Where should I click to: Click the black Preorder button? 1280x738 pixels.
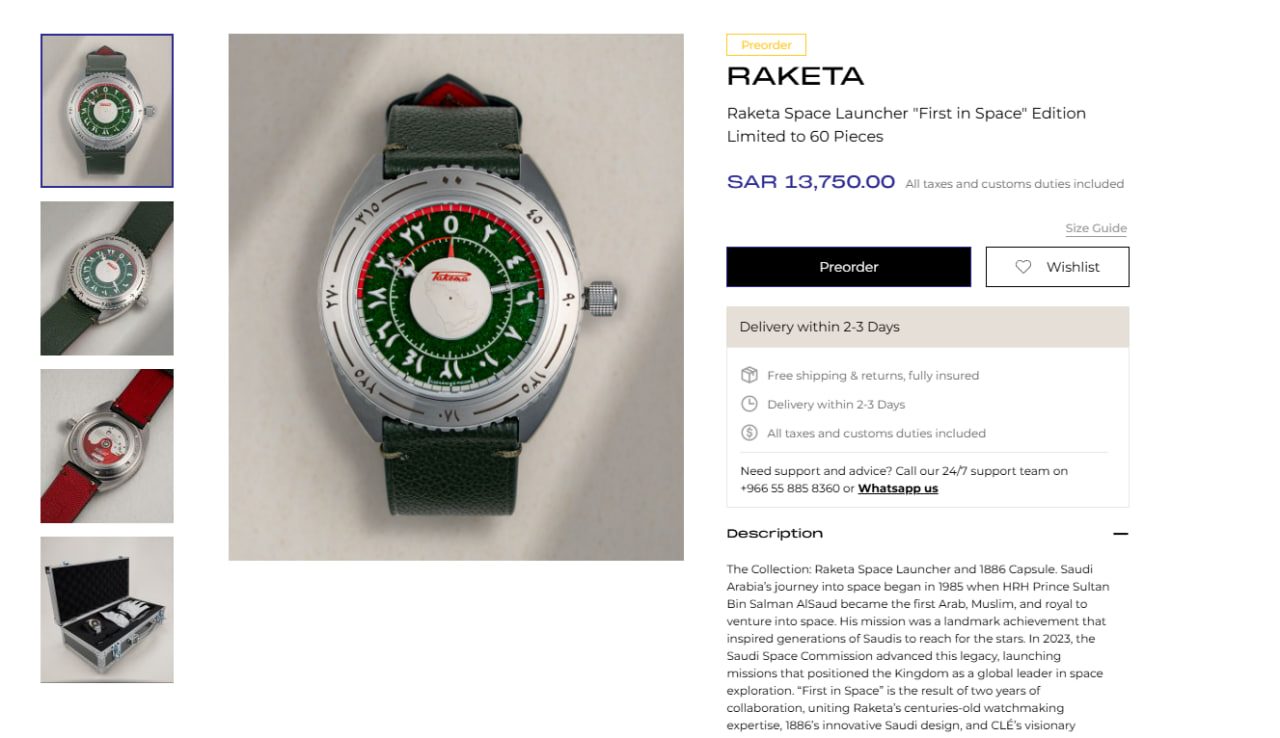tap(848, 267)
